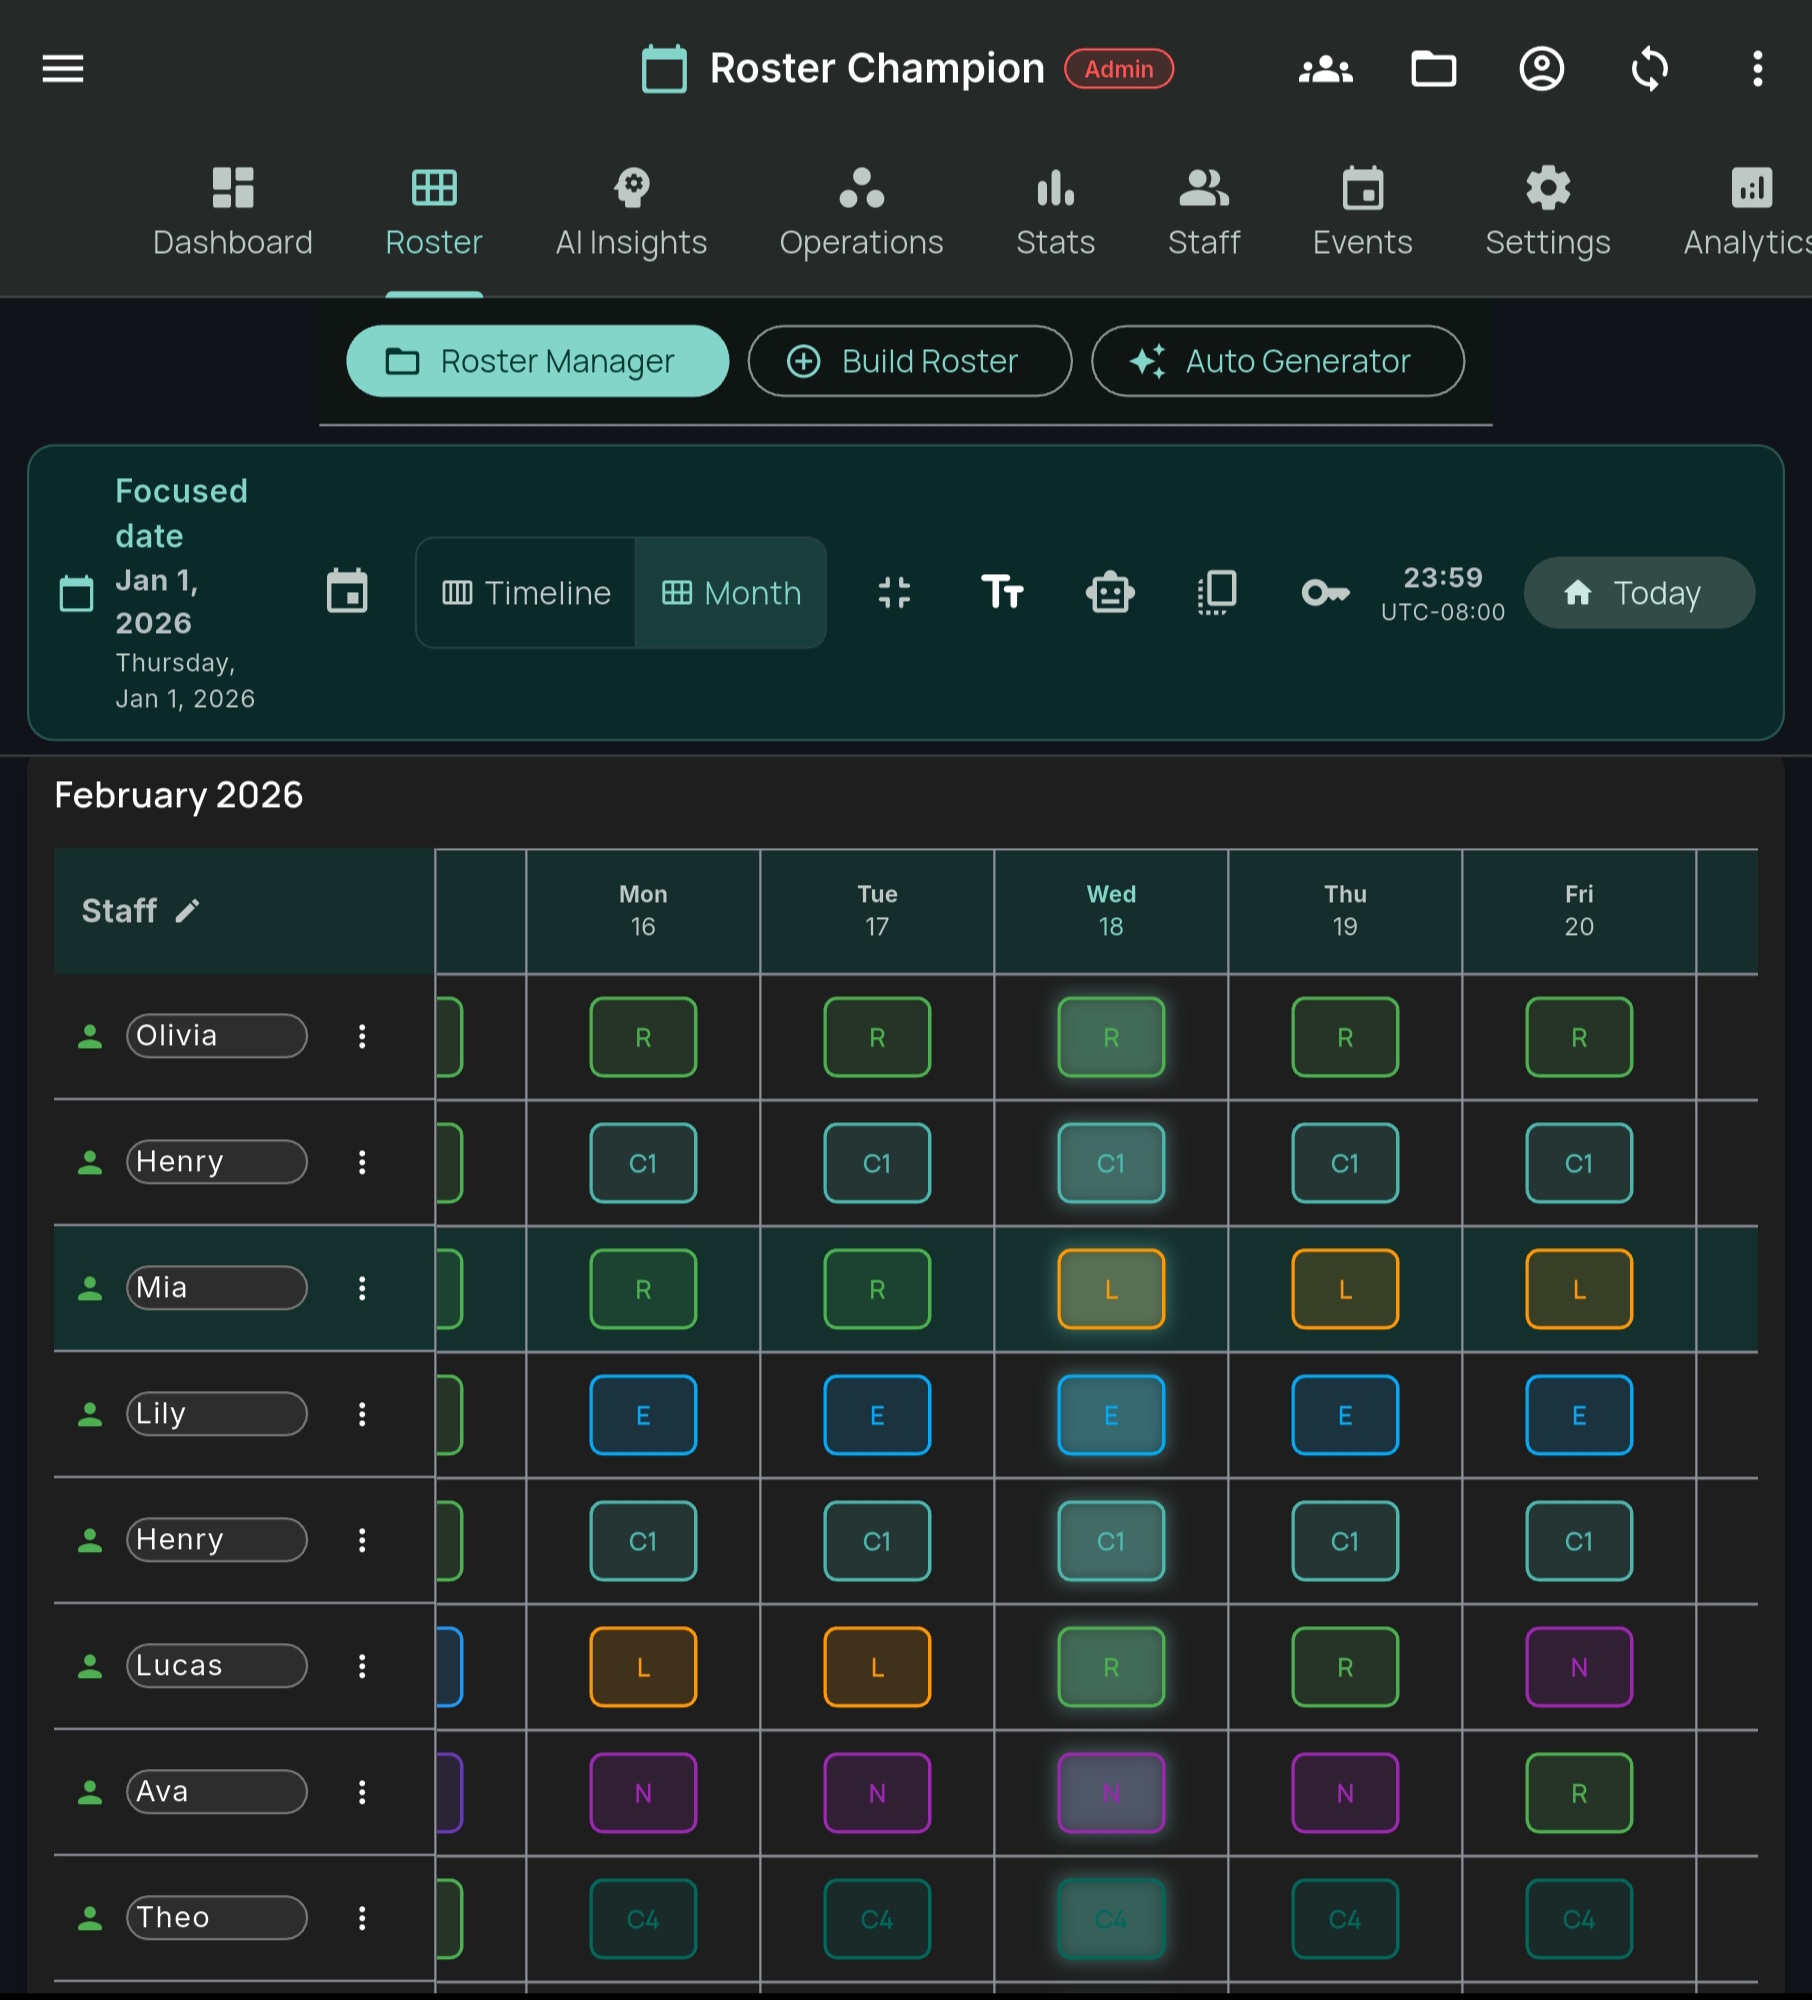This screenshot has width=1812, height=2000.
Task: Click the Today button
Action: pos(1638,593)
